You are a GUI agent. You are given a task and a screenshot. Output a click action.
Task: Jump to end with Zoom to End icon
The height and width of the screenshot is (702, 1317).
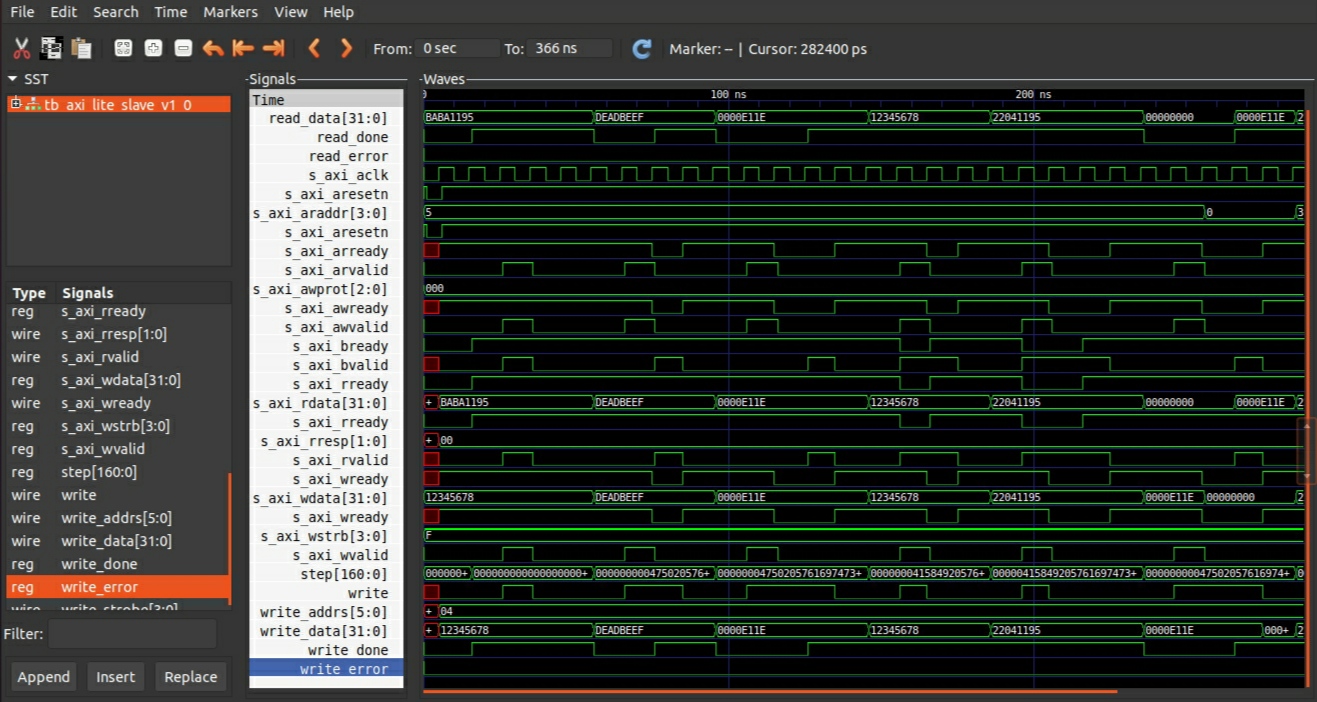(x=273, y=48)
